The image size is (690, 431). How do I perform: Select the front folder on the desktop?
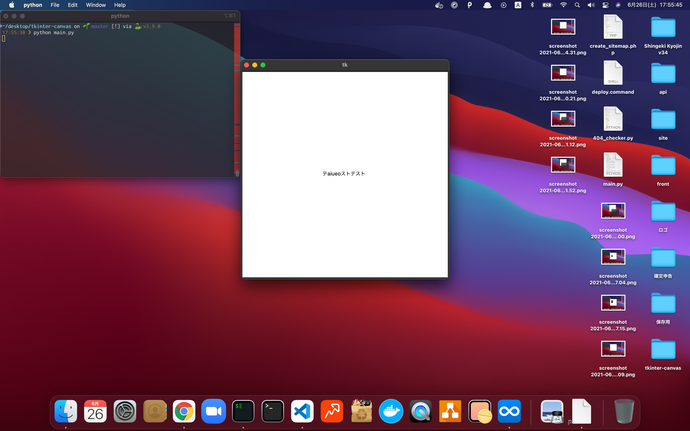663,169
